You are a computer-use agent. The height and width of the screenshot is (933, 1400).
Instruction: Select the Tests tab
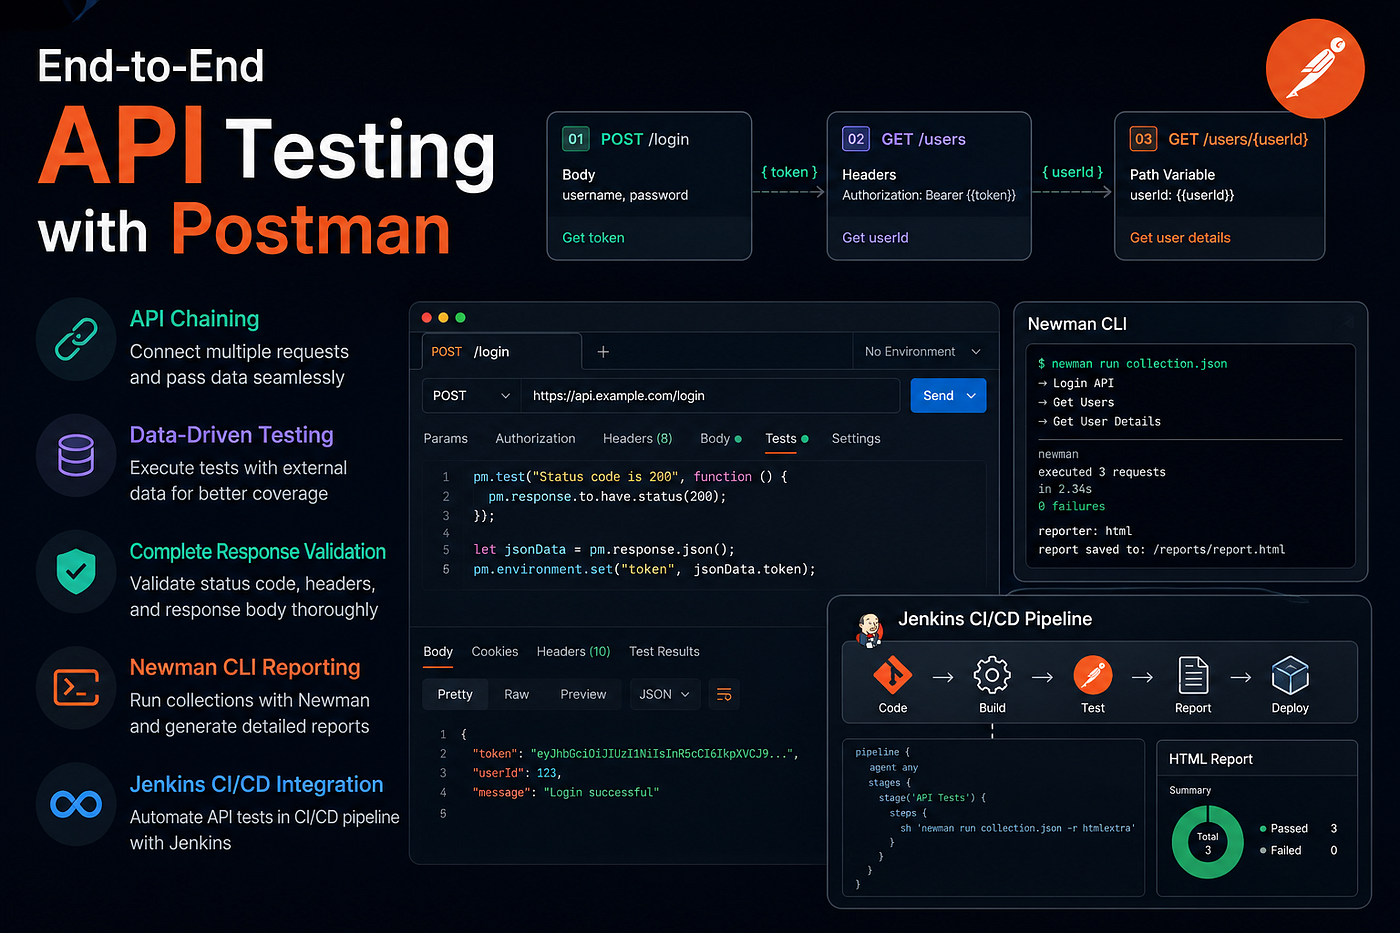[786, 438]
